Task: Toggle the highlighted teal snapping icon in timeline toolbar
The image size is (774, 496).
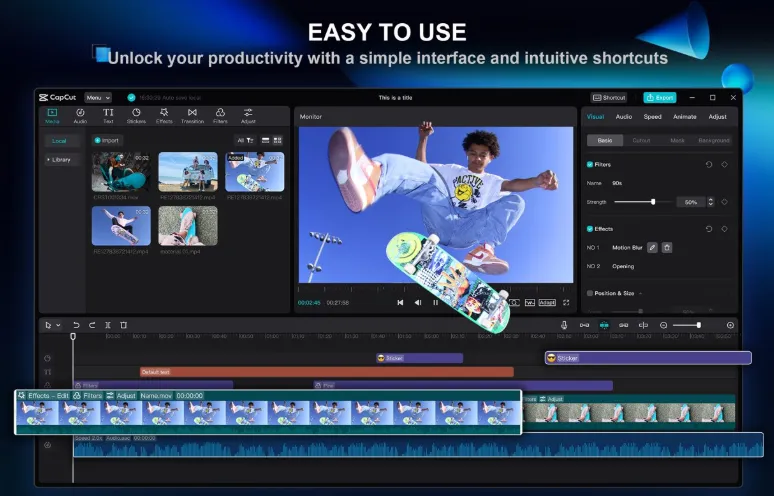Action: (x=604, y=325)
